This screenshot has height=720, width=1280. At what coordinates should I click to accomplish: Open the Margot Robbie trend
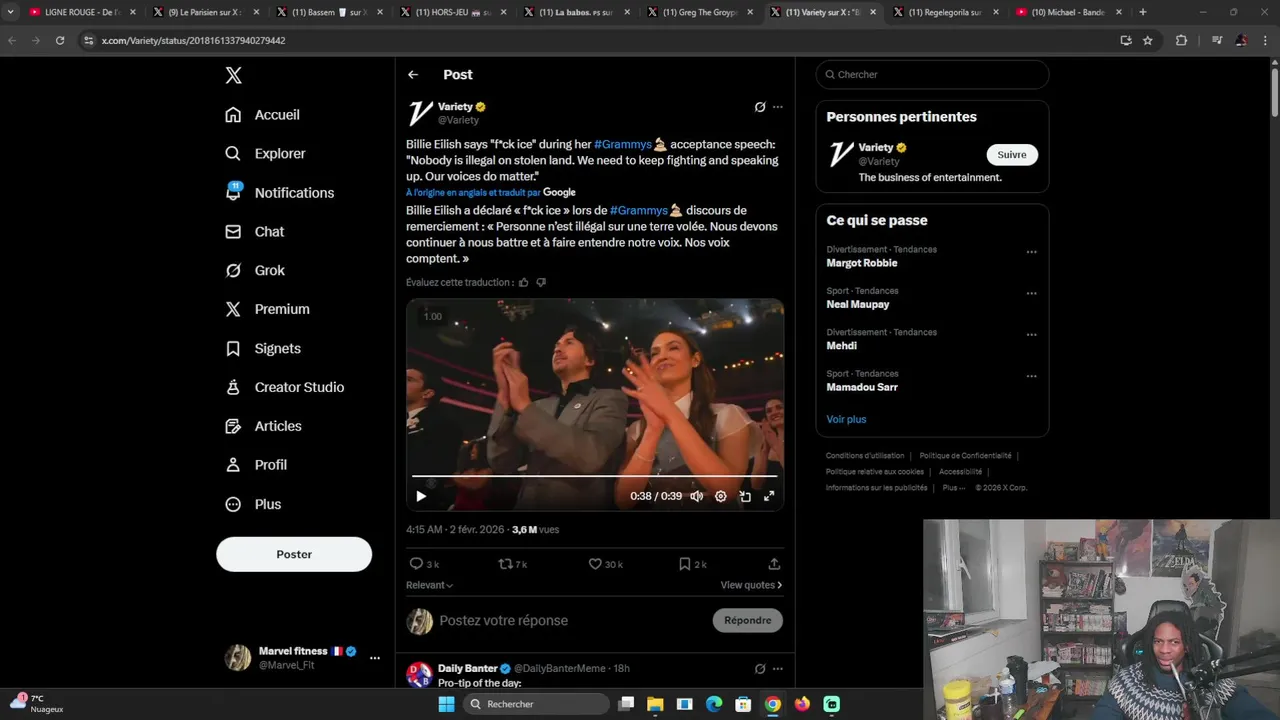pyautogui.click(x=862, y=264)
